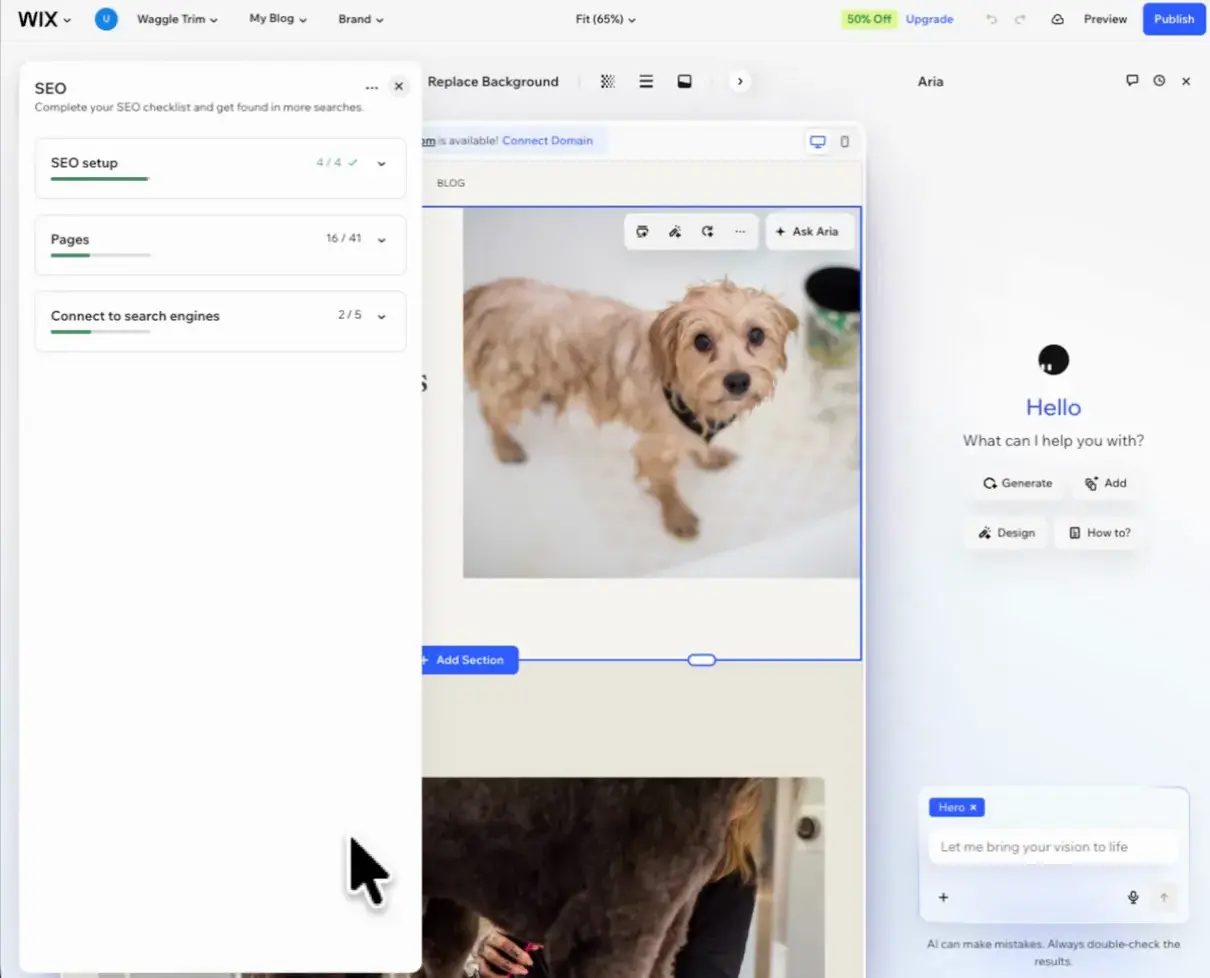Click the checkered pattern toolbar icon
The height and width of the screenshot is (978, 1210).
[x=607, y=82]
